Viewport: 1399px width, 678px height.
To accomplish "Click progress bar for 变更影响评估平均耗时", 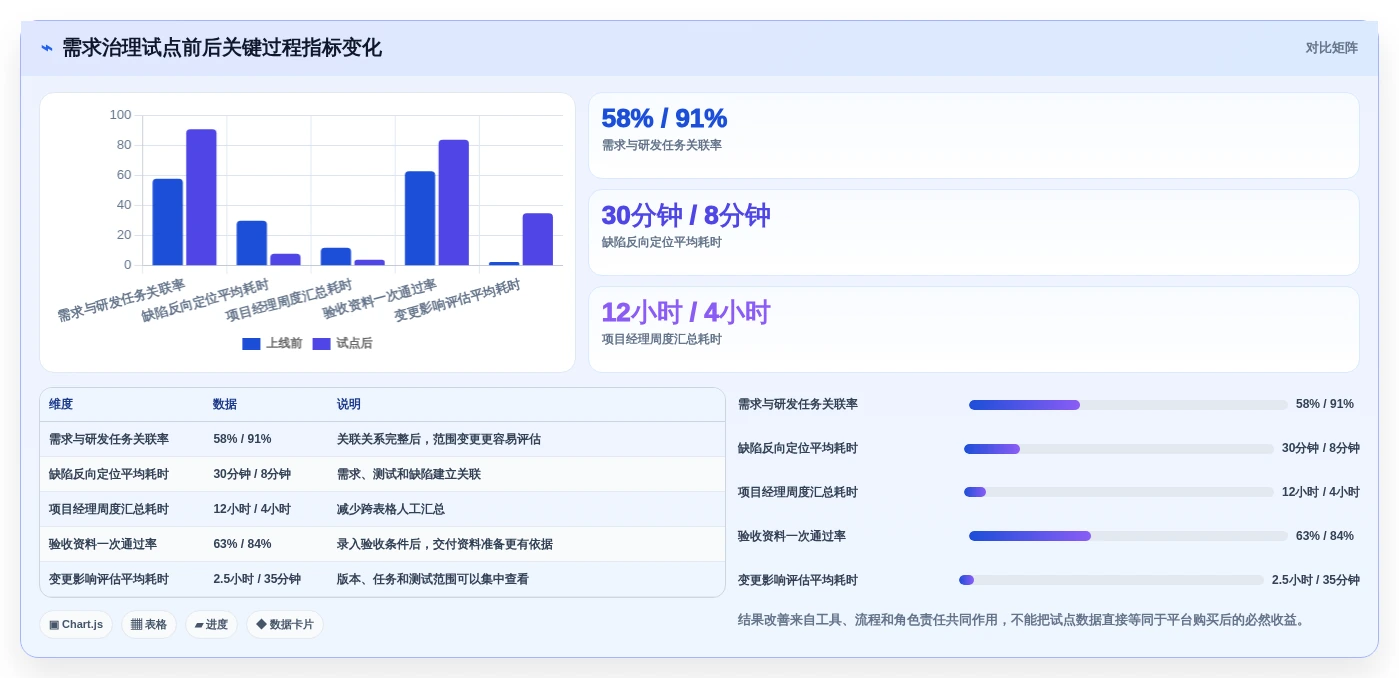I will [1111, 580].
